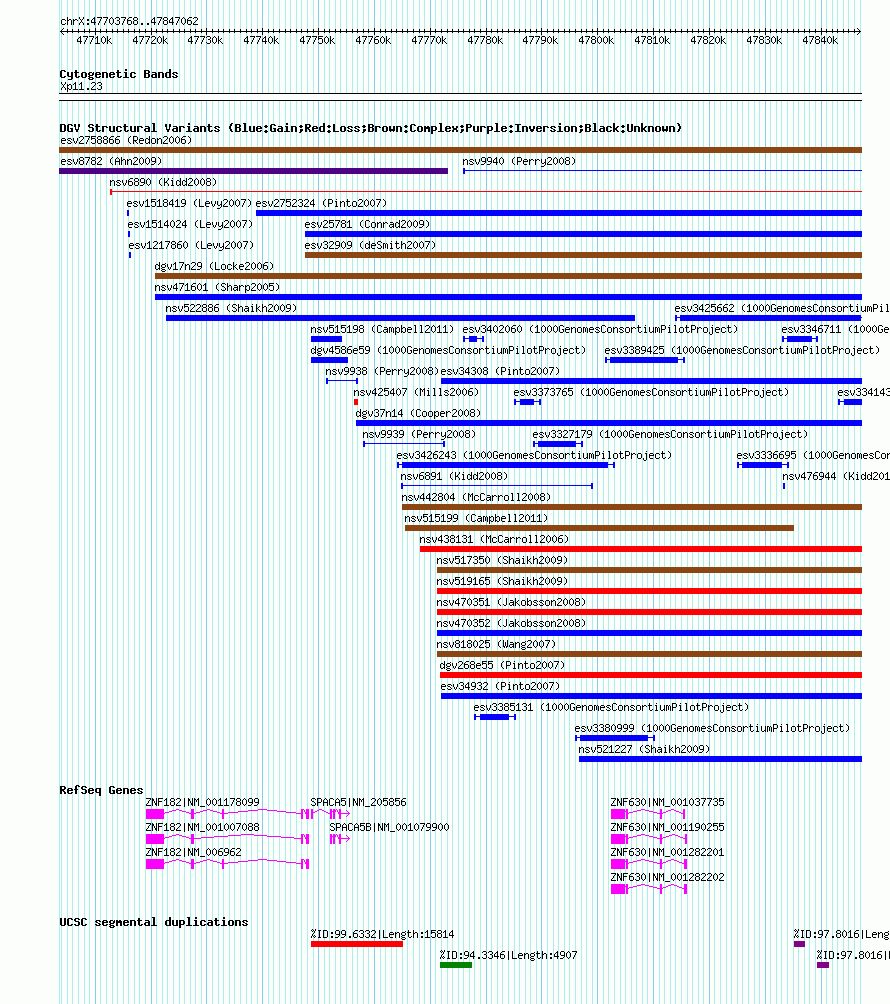Open nsv9938 (Perry2008) label
The image size is (890, 1004).
click(382, 371)
